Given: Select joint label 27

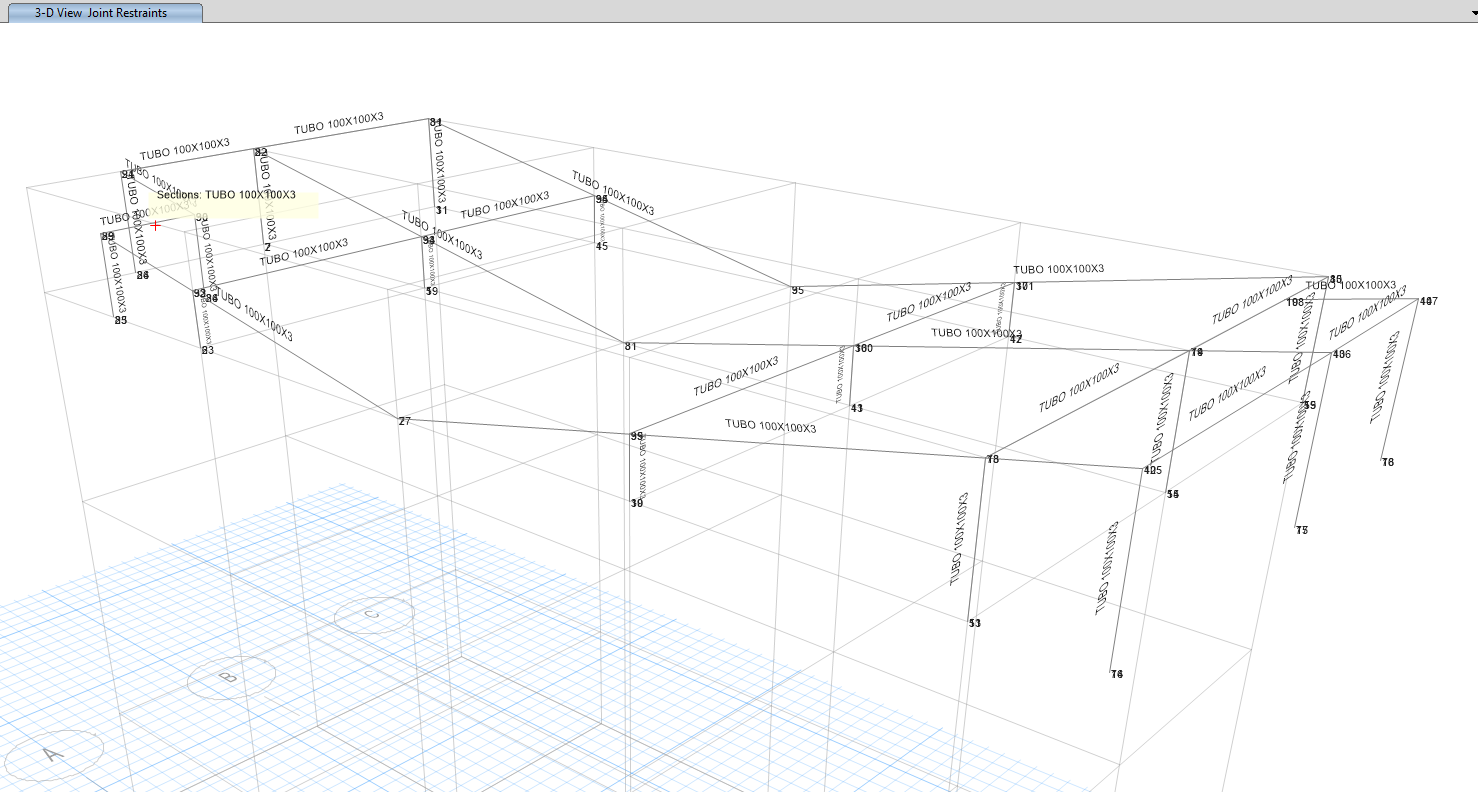Looking at the screenshot, I should (x=405, y=422).
